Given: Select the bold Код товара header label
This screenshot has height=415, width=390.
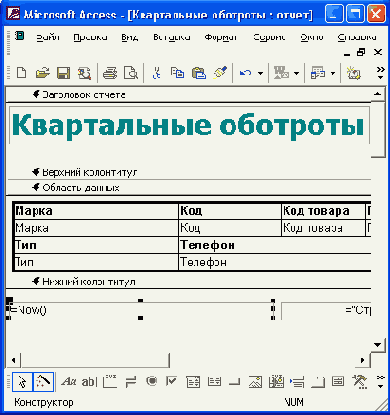Looking at the screenshot, I should (x=323, y=211).
